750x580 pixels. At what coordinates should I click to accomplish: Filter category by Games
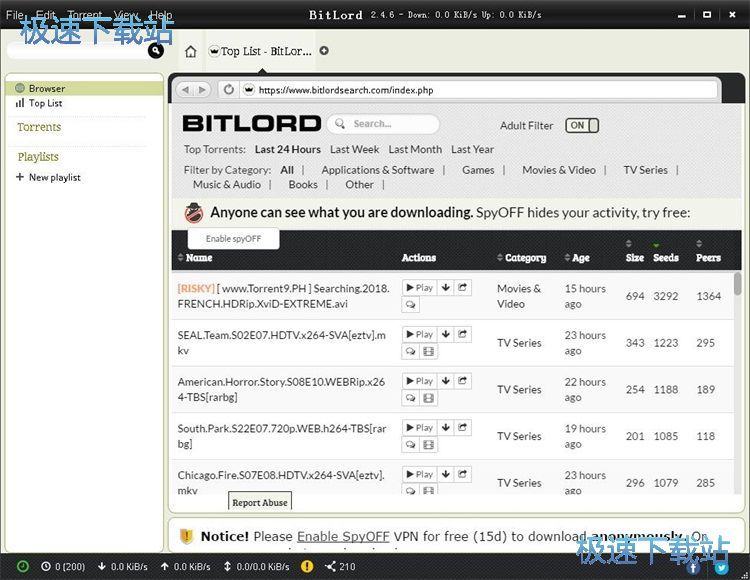point(478,170)
